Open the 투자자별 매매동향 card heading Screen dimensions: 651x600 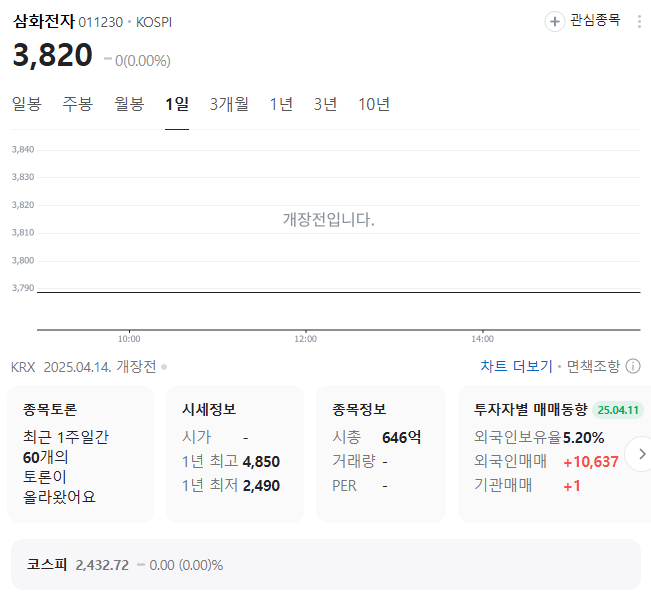531,409
